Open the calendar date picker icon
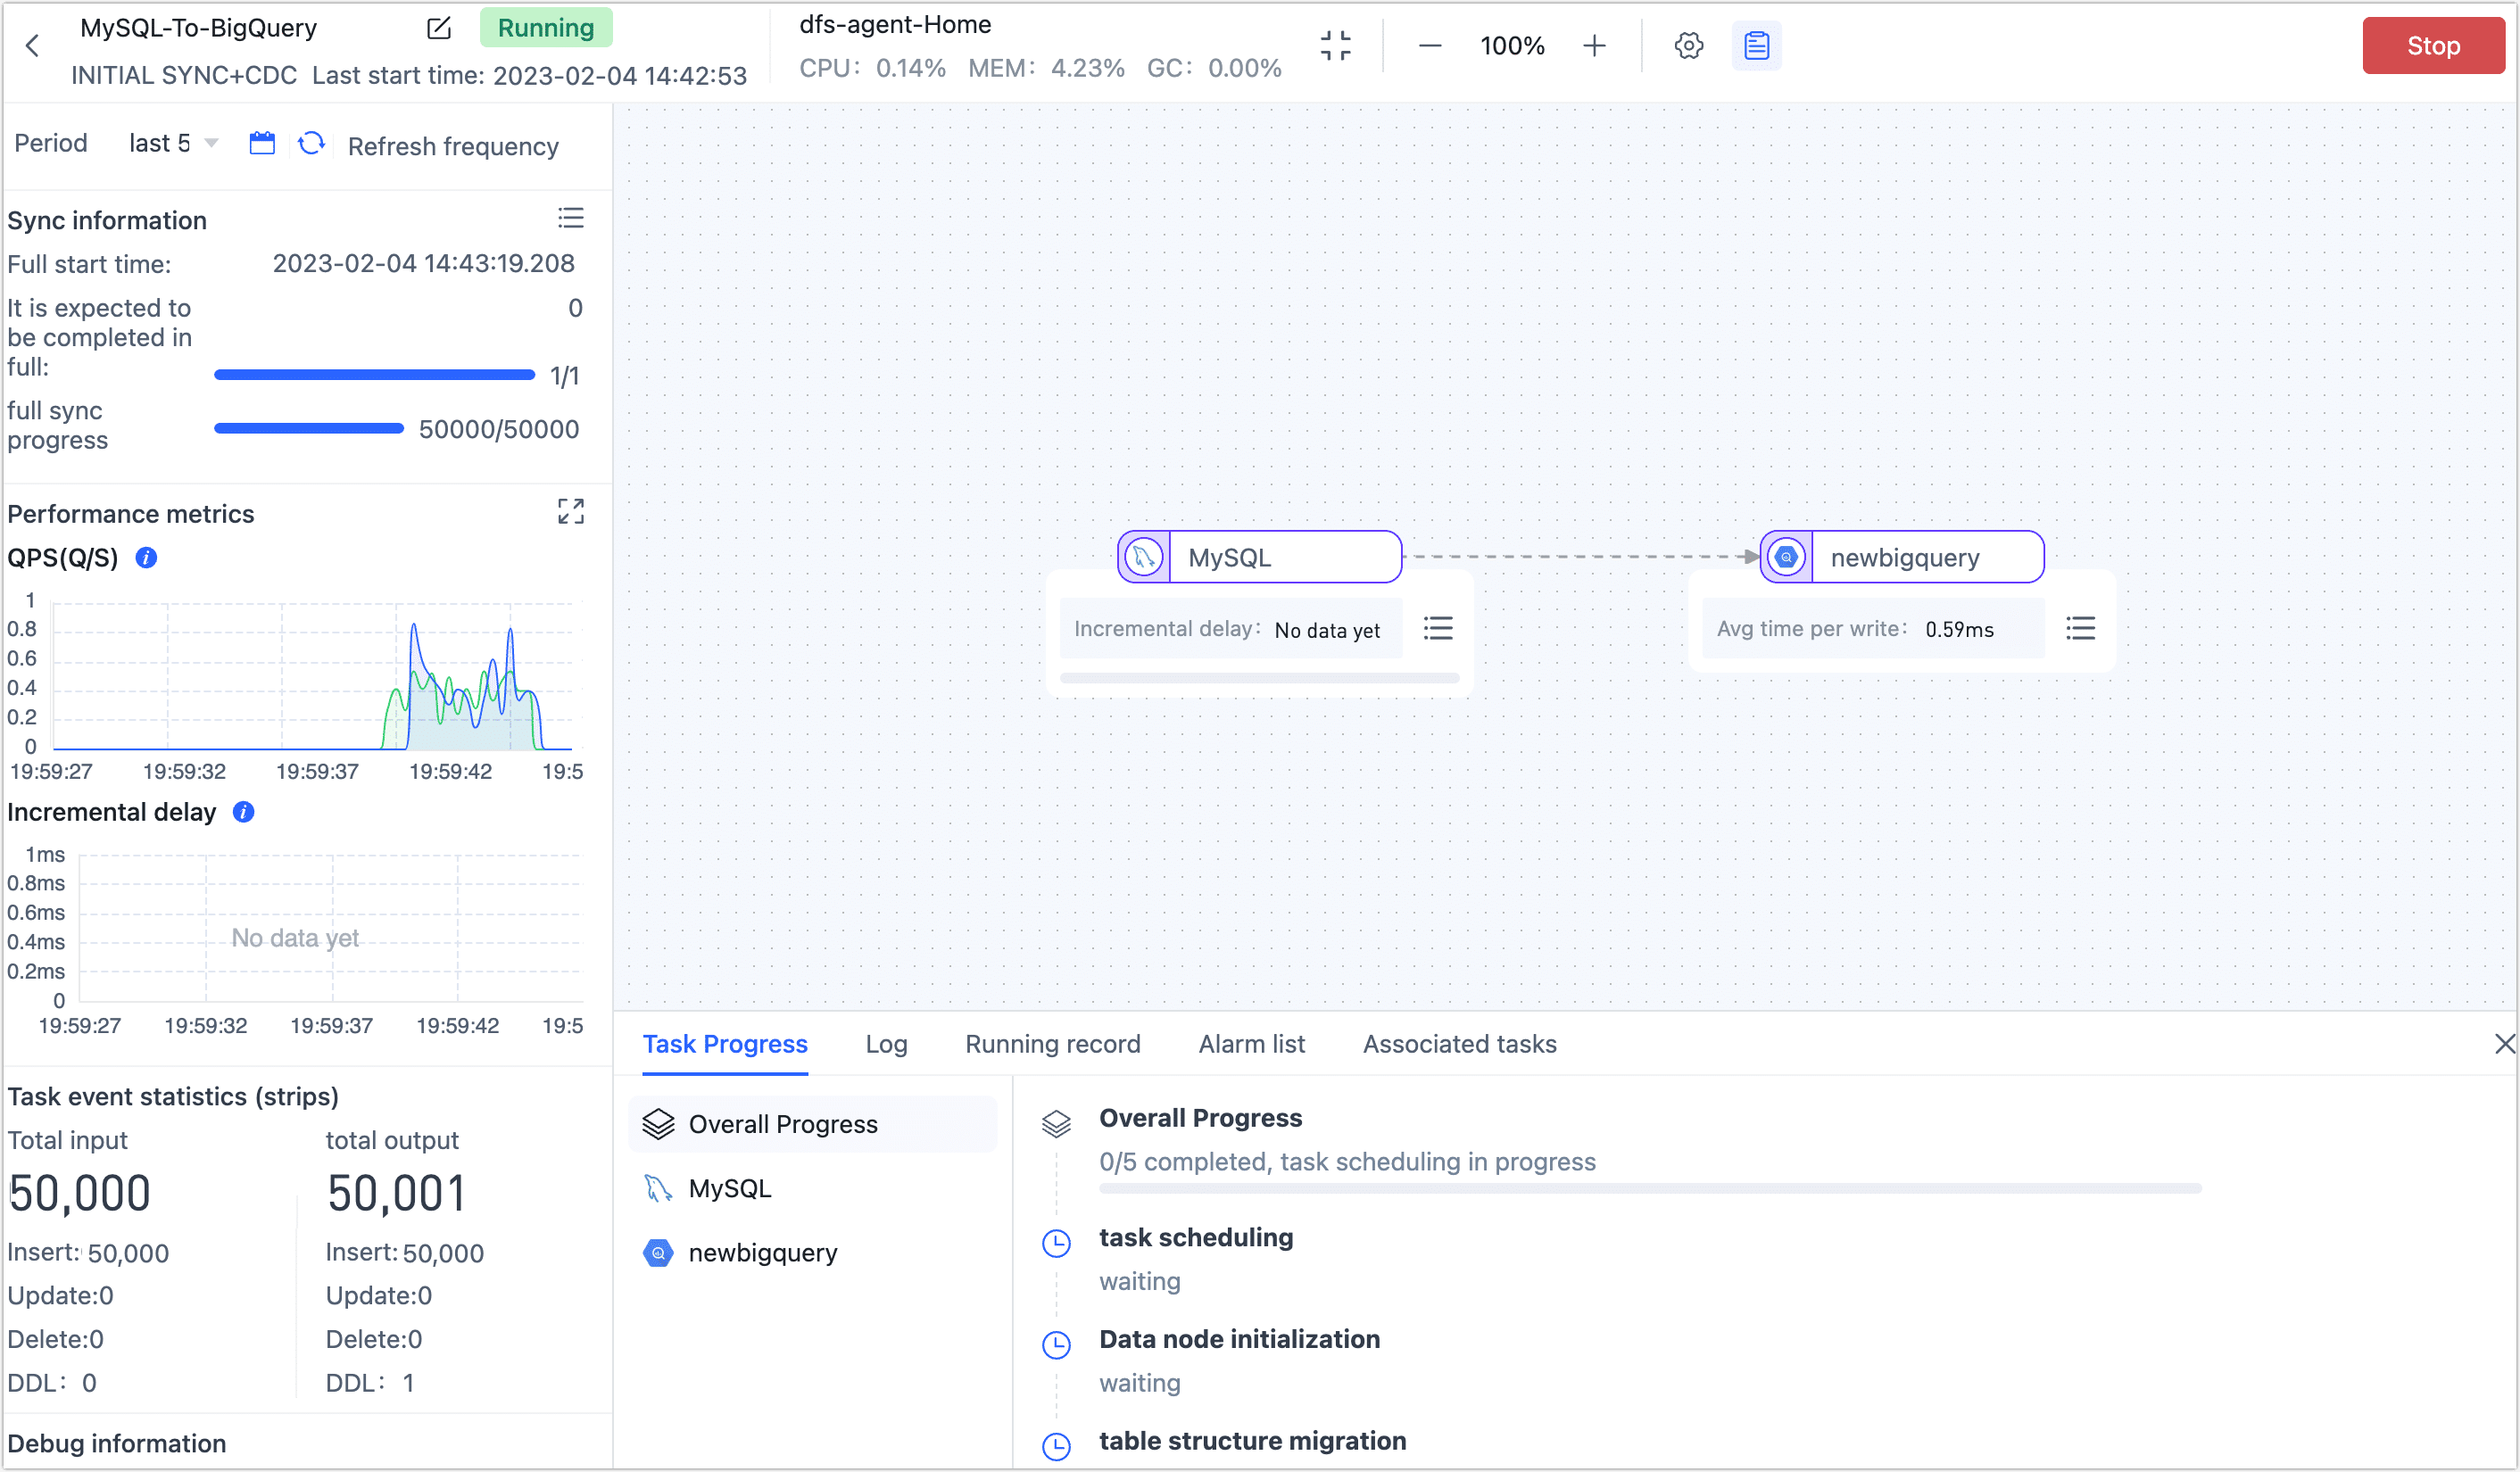 point(262,144)
